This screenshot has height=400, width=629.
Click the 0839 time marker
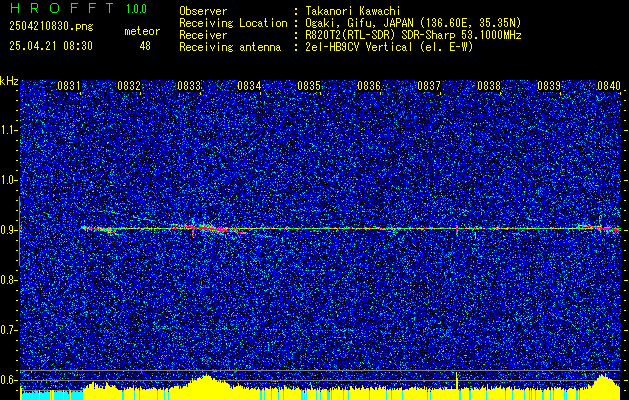point(549,86)
